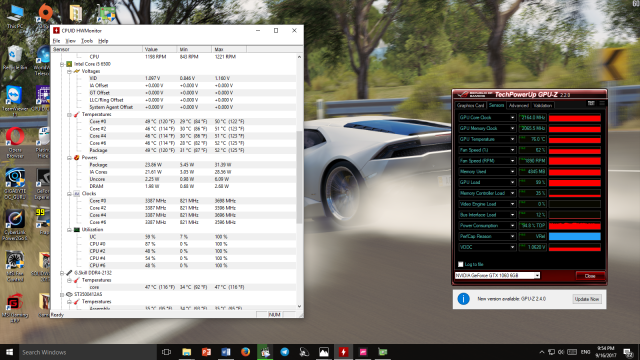Open the HWMonitor Help menu
The width and height of the screenshot is (640, 360).
[x=103, y=41]
